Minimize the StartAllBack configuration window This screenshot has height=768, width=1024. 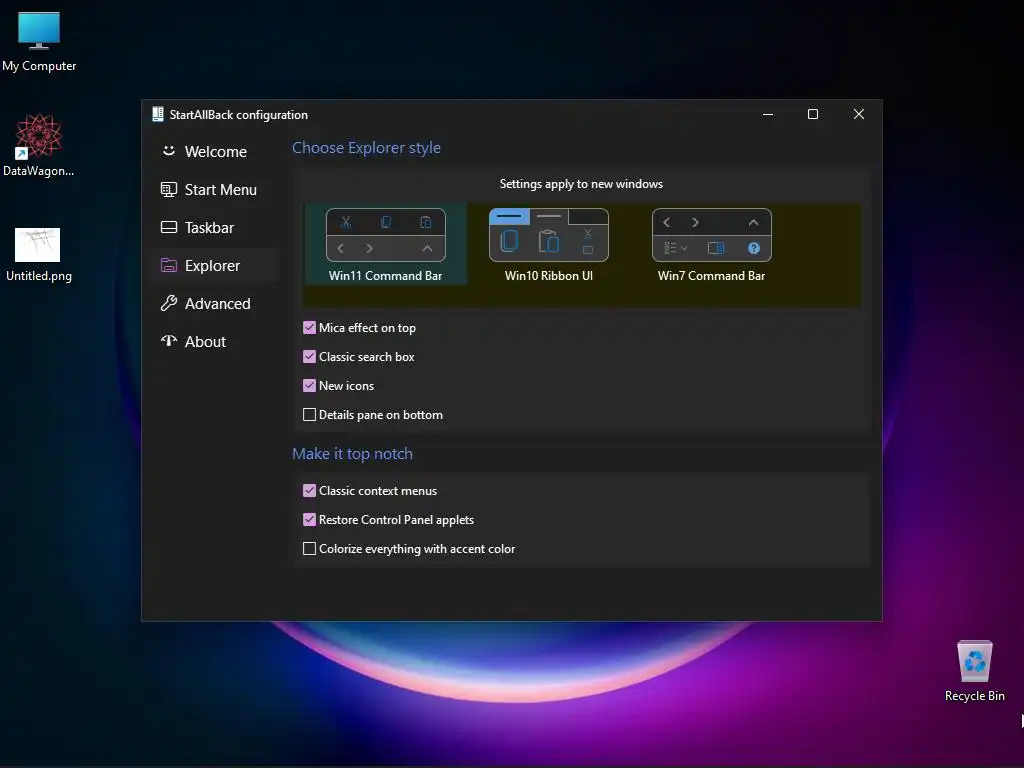click(x=768, y=114)
